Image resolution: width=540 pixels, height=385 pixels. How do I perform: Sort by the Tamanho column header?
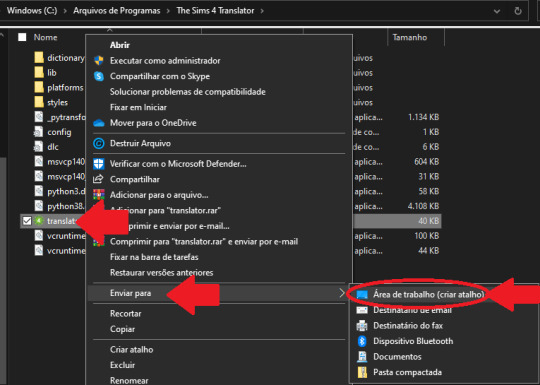point(410,37)
